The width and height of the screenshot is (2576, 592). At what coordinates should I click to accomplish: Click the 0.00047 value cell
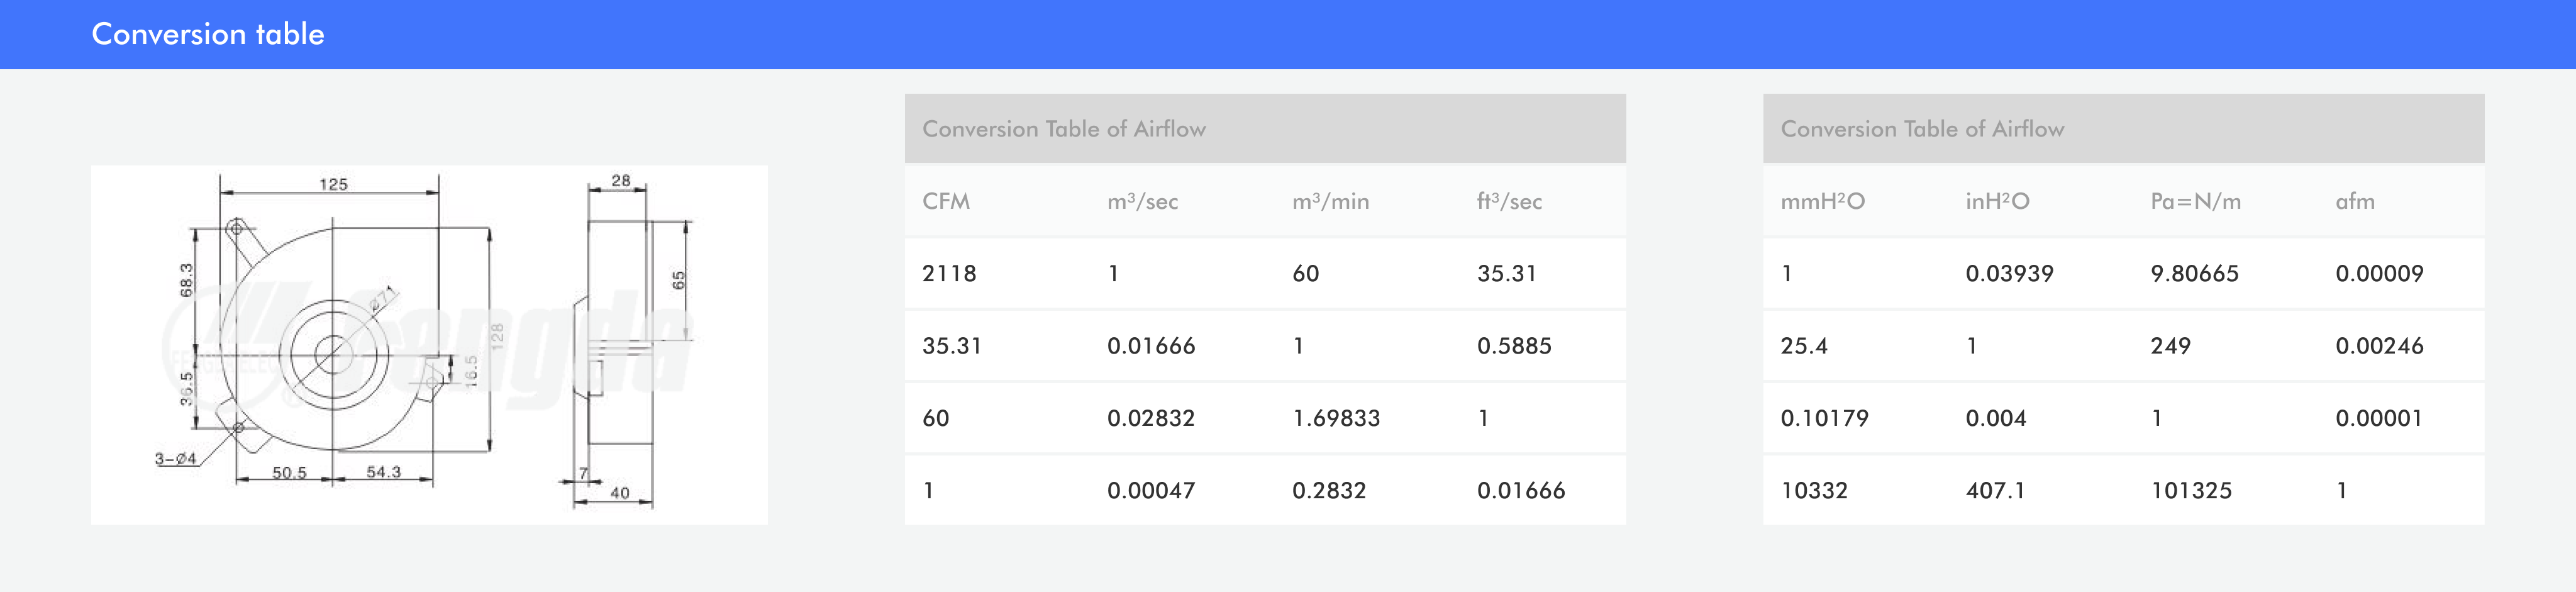coord(1151,490)
